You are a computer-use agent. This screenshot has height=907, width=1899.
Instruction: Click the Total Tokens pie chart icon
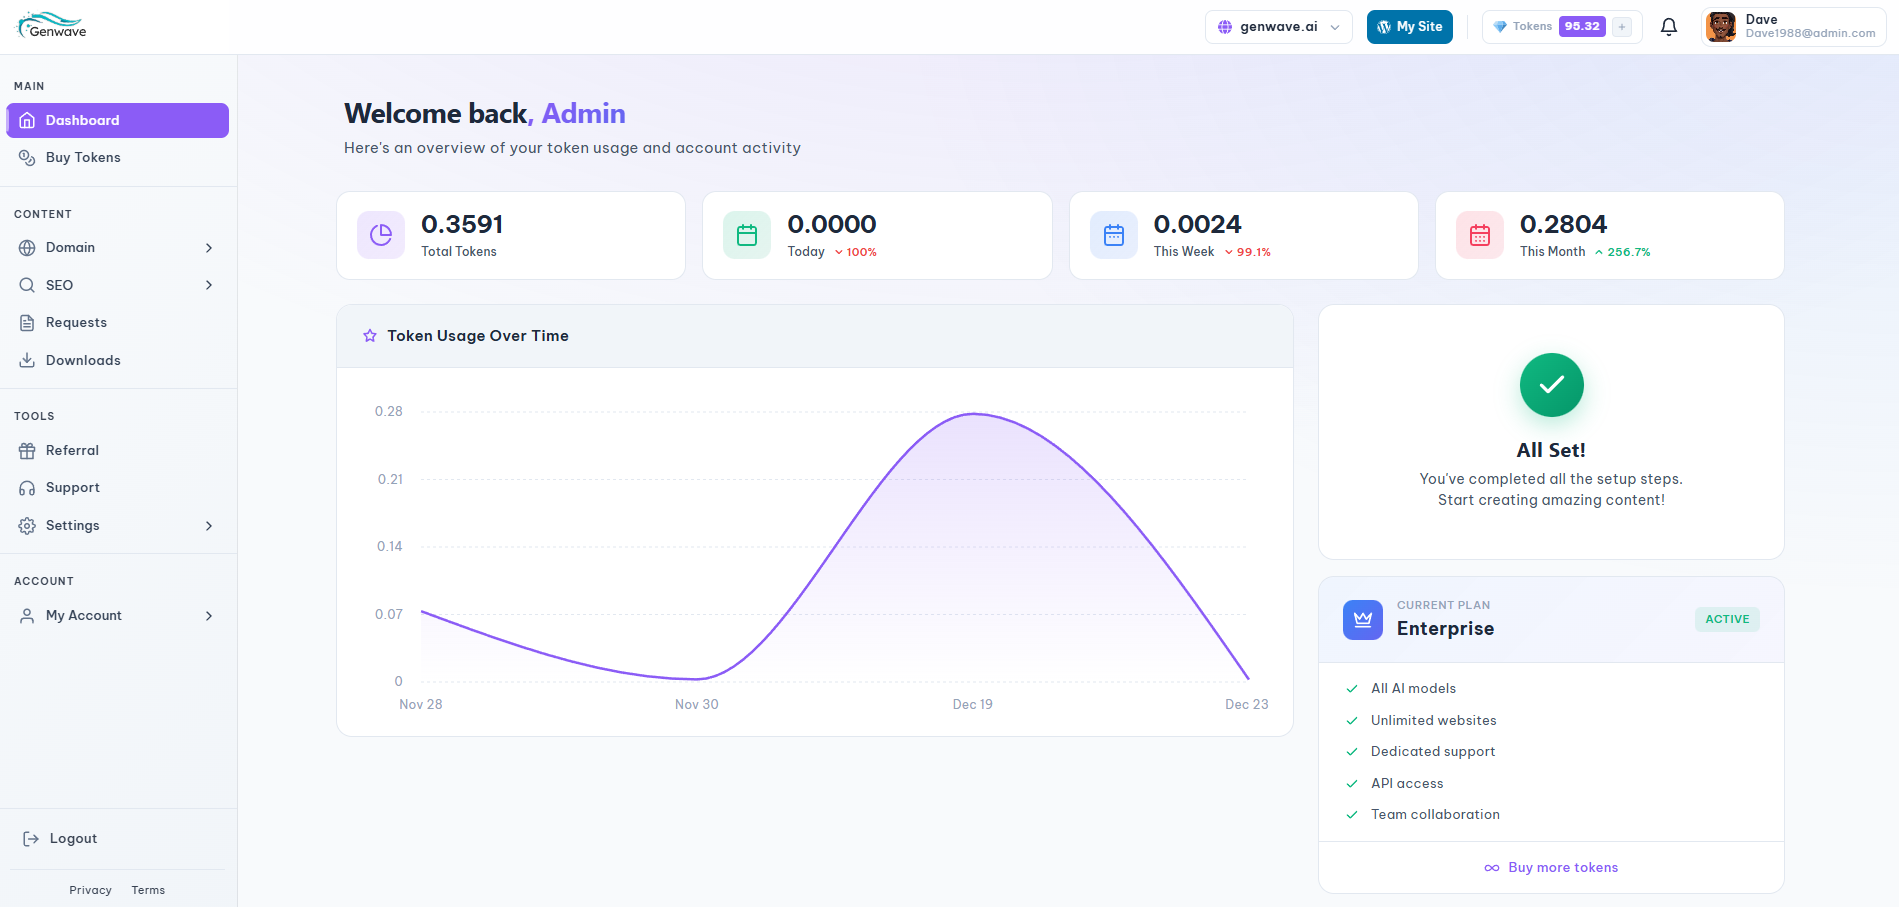[x=381, y=235]
